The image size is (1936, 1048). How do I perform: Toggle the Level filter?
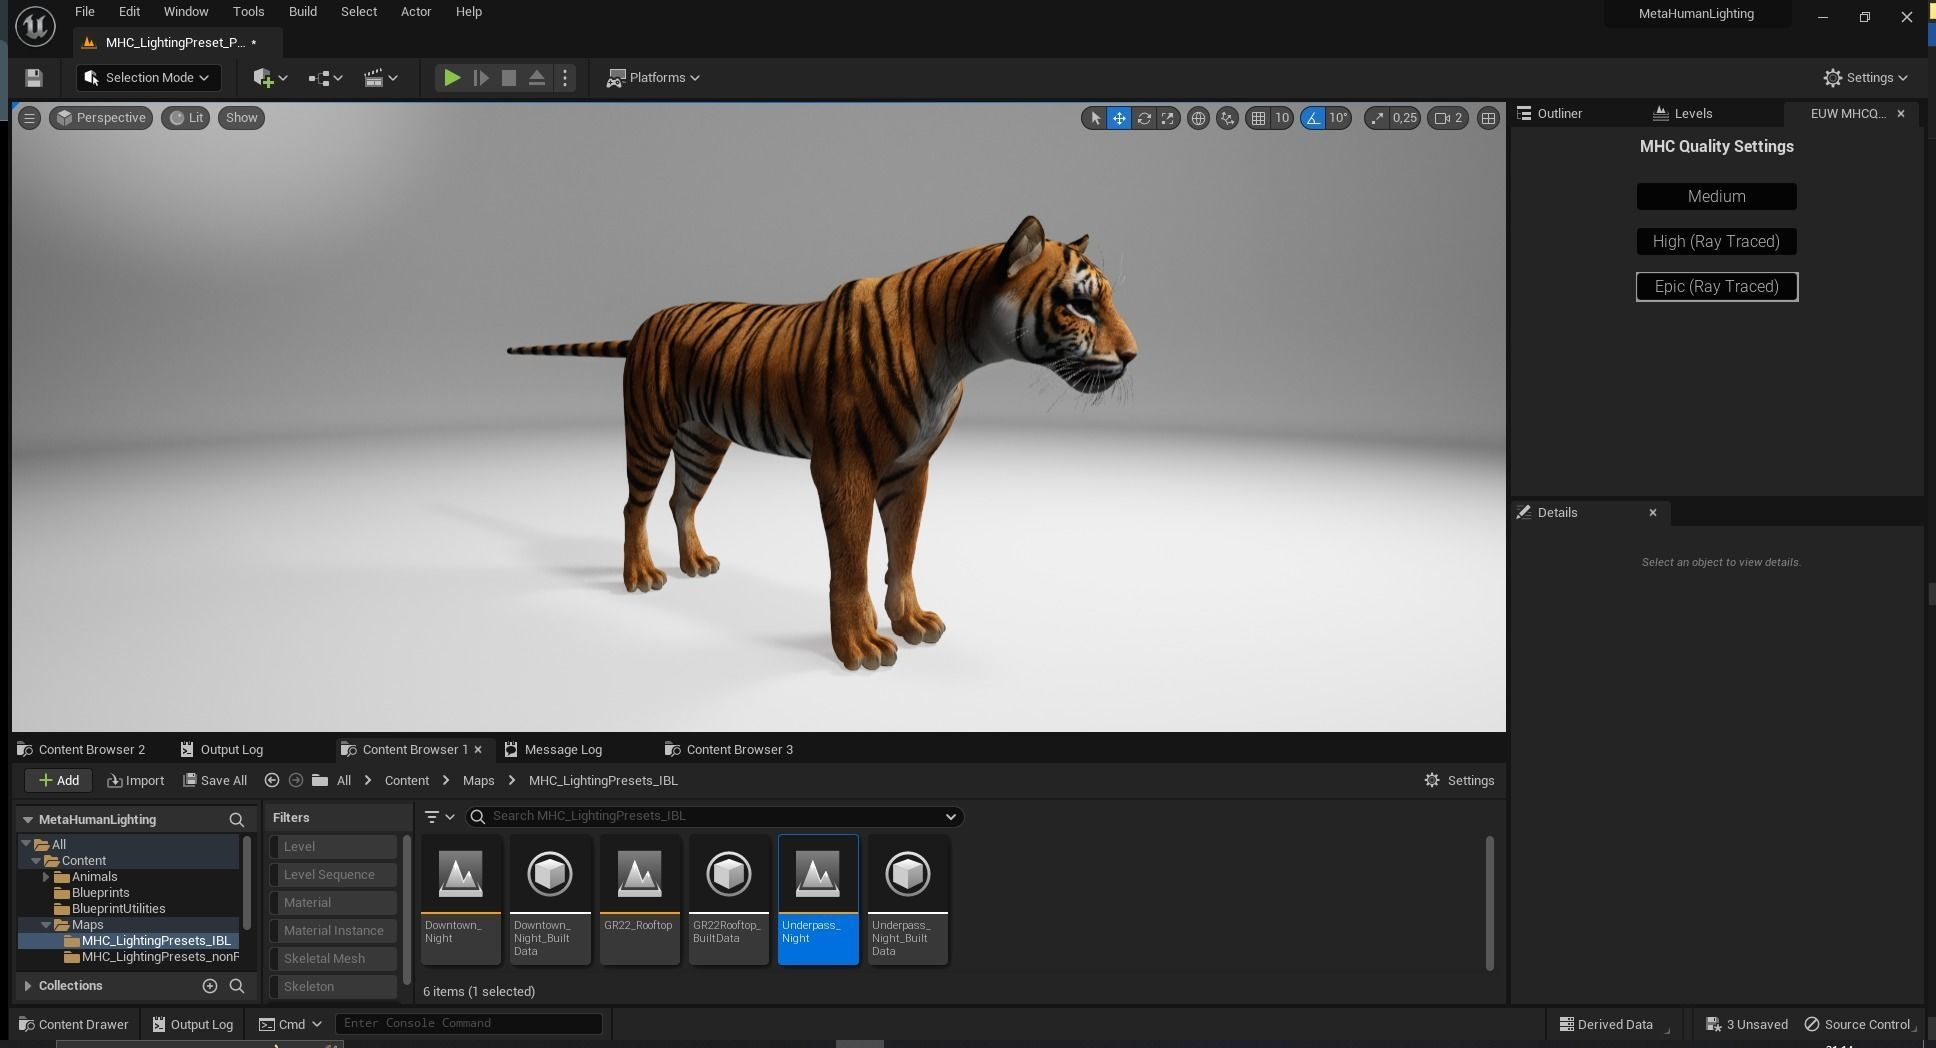334,846
